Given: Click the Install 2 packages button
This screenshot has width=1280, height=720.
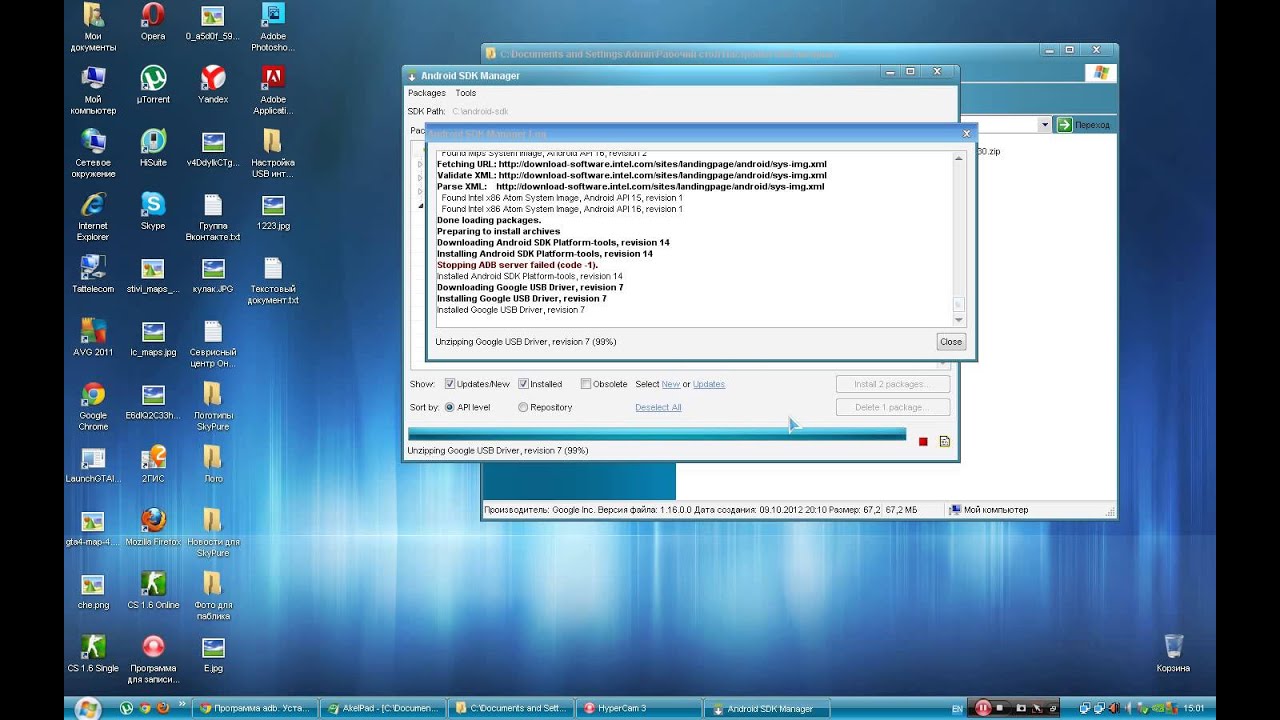Looking at the screenshot, I should coord(893,384).
